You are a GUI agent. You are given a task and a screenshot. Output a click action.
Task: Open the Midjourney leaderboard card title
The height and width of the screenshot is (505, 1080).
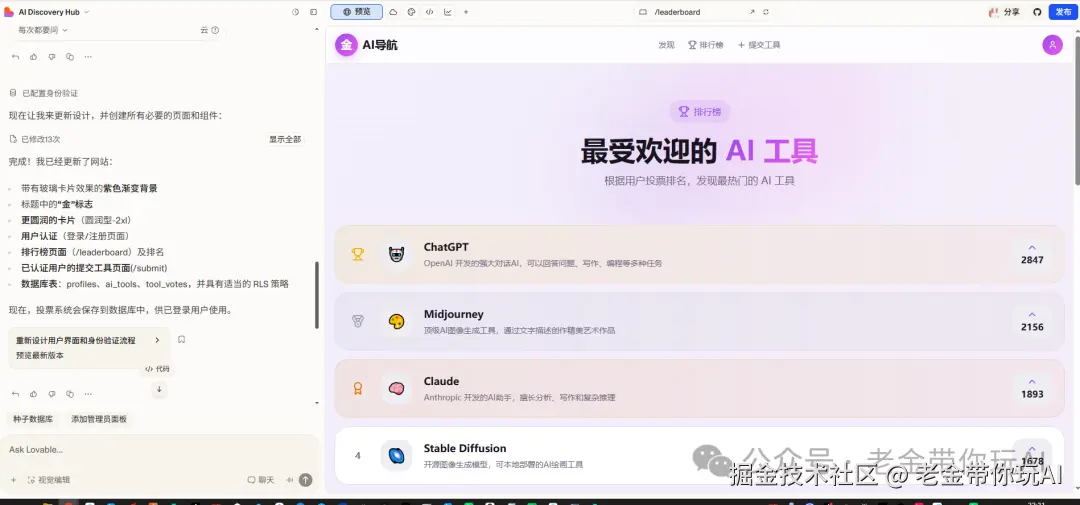454,314
